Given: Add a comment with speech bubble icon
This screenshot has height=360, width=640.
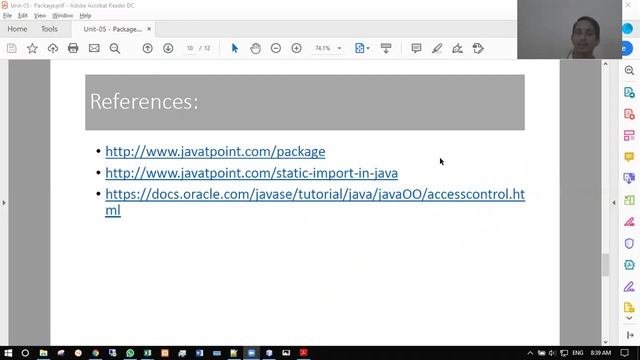Looking at the screenshot, I should [x=416, y=48].
